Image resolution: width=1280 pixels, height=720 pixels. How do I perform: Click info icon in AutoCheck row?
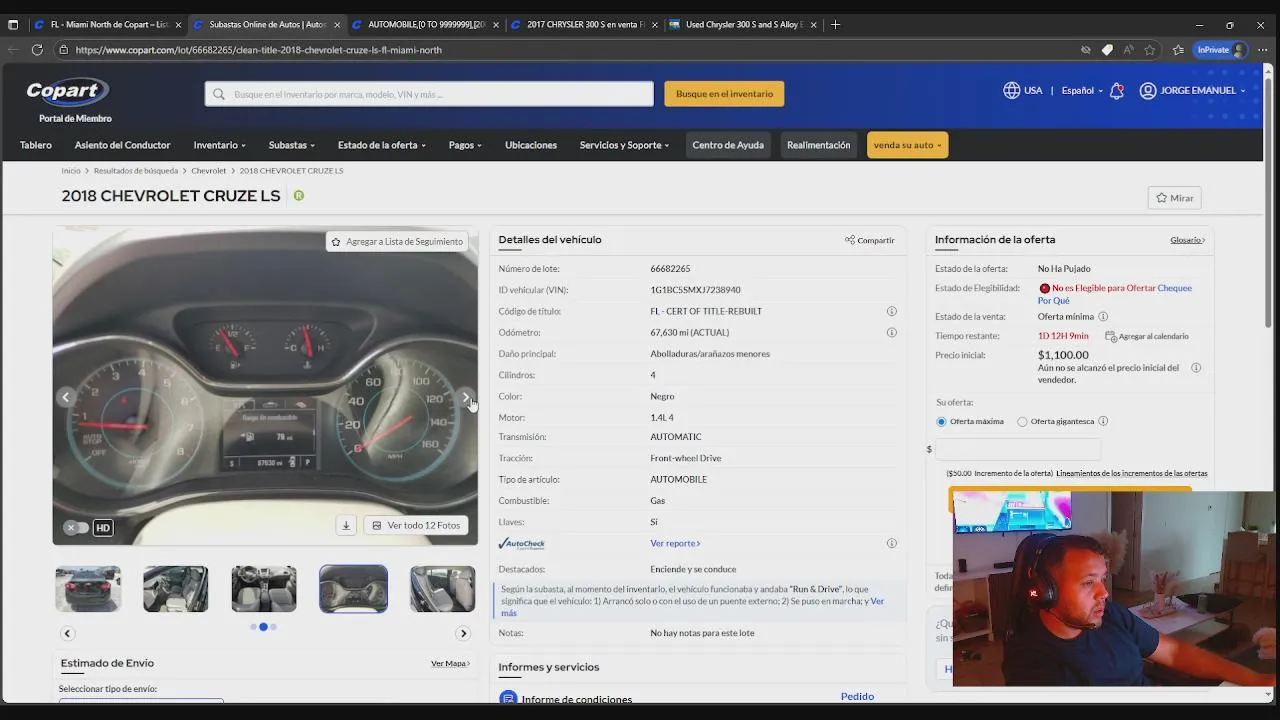(891, 543)
